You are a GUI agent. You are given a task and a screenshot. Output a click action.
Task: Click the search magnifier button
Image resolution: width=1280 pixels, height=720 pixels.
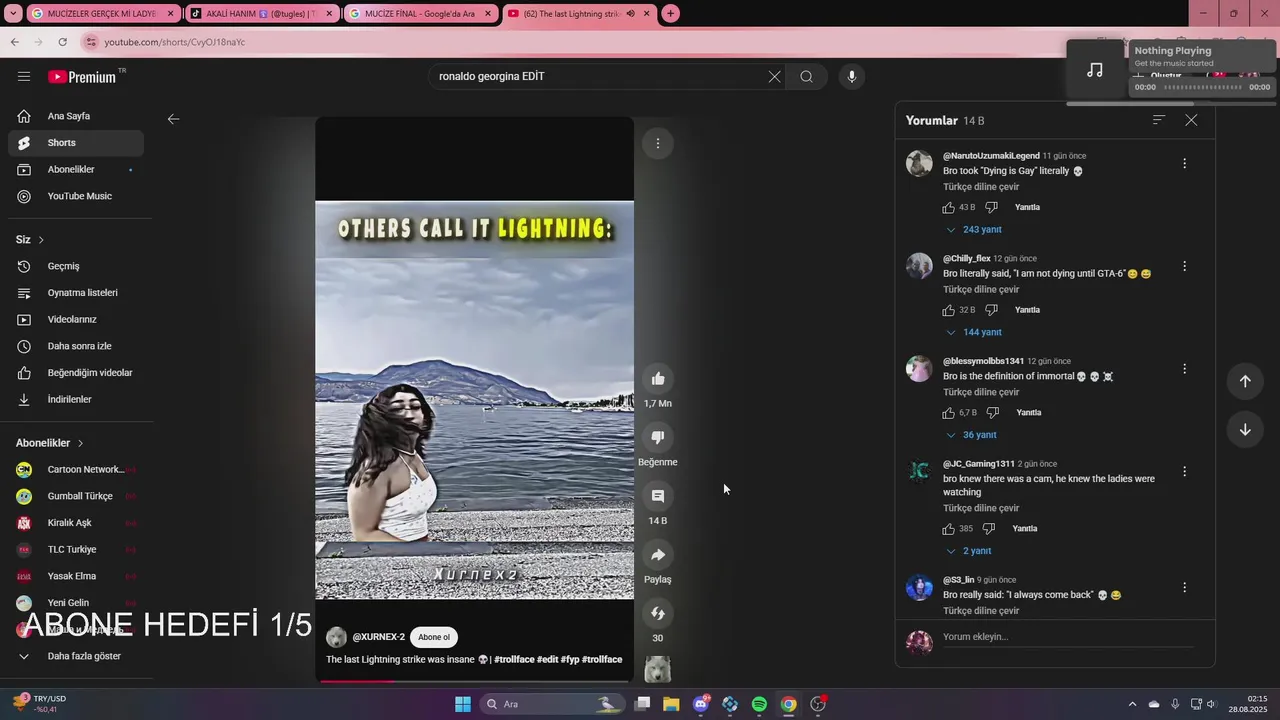point(806,77)
